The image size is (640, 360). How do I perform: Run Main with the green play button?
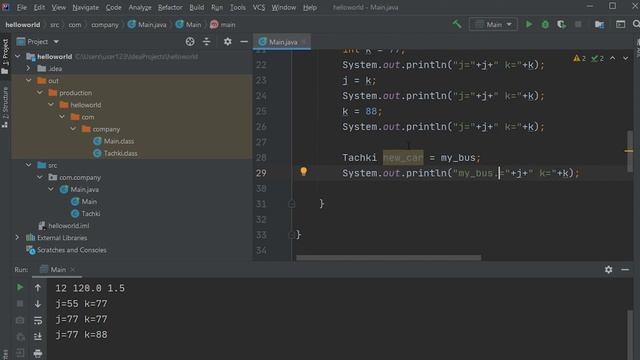coord(529,24)
